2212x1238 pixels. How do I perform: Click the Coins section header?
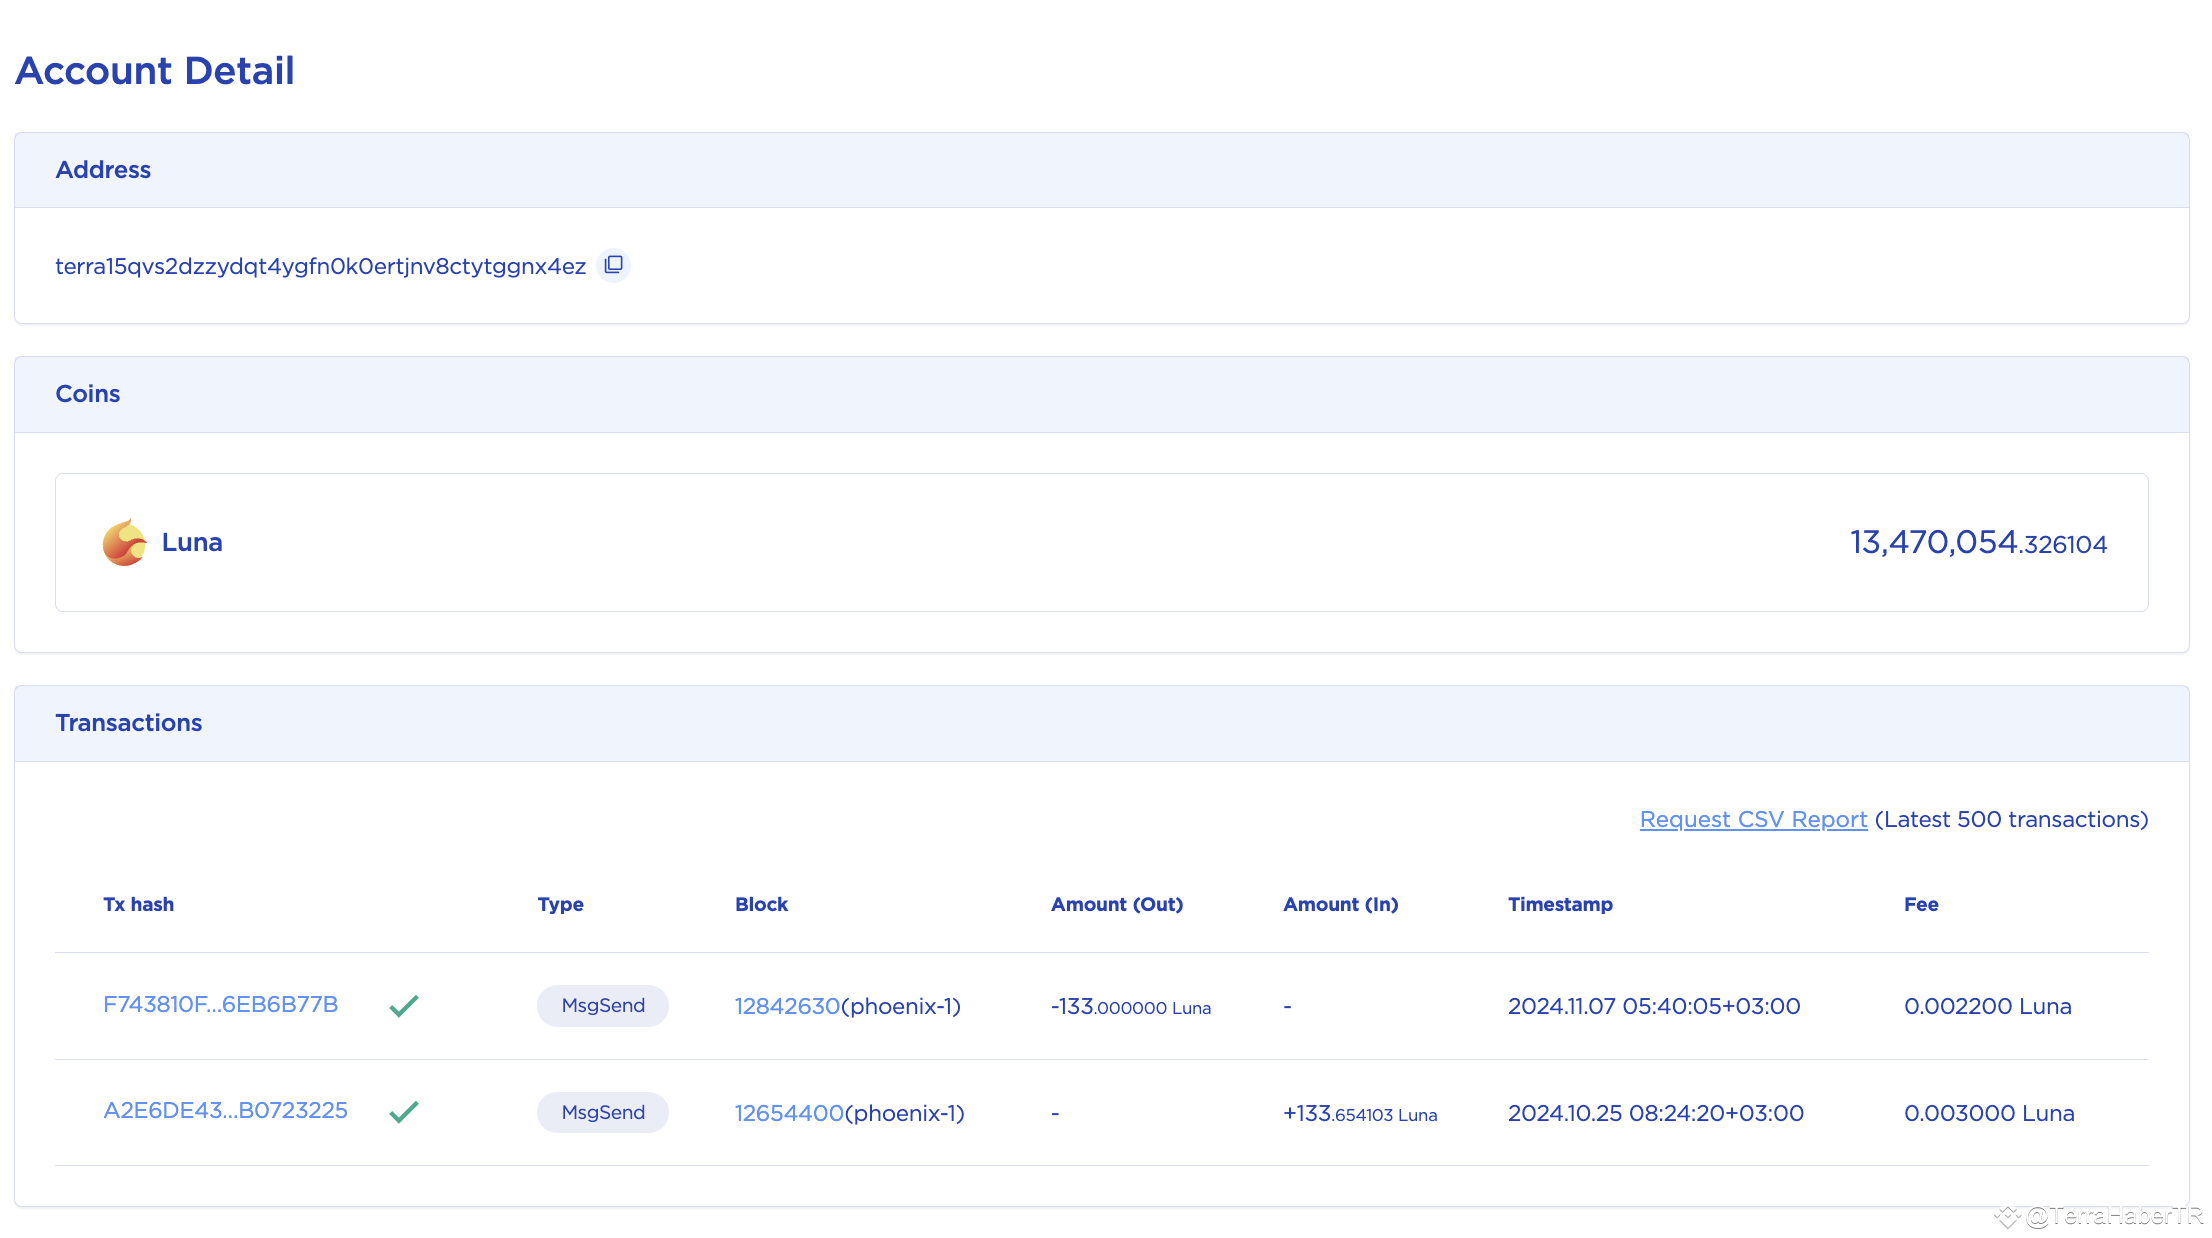click(87, 394)
